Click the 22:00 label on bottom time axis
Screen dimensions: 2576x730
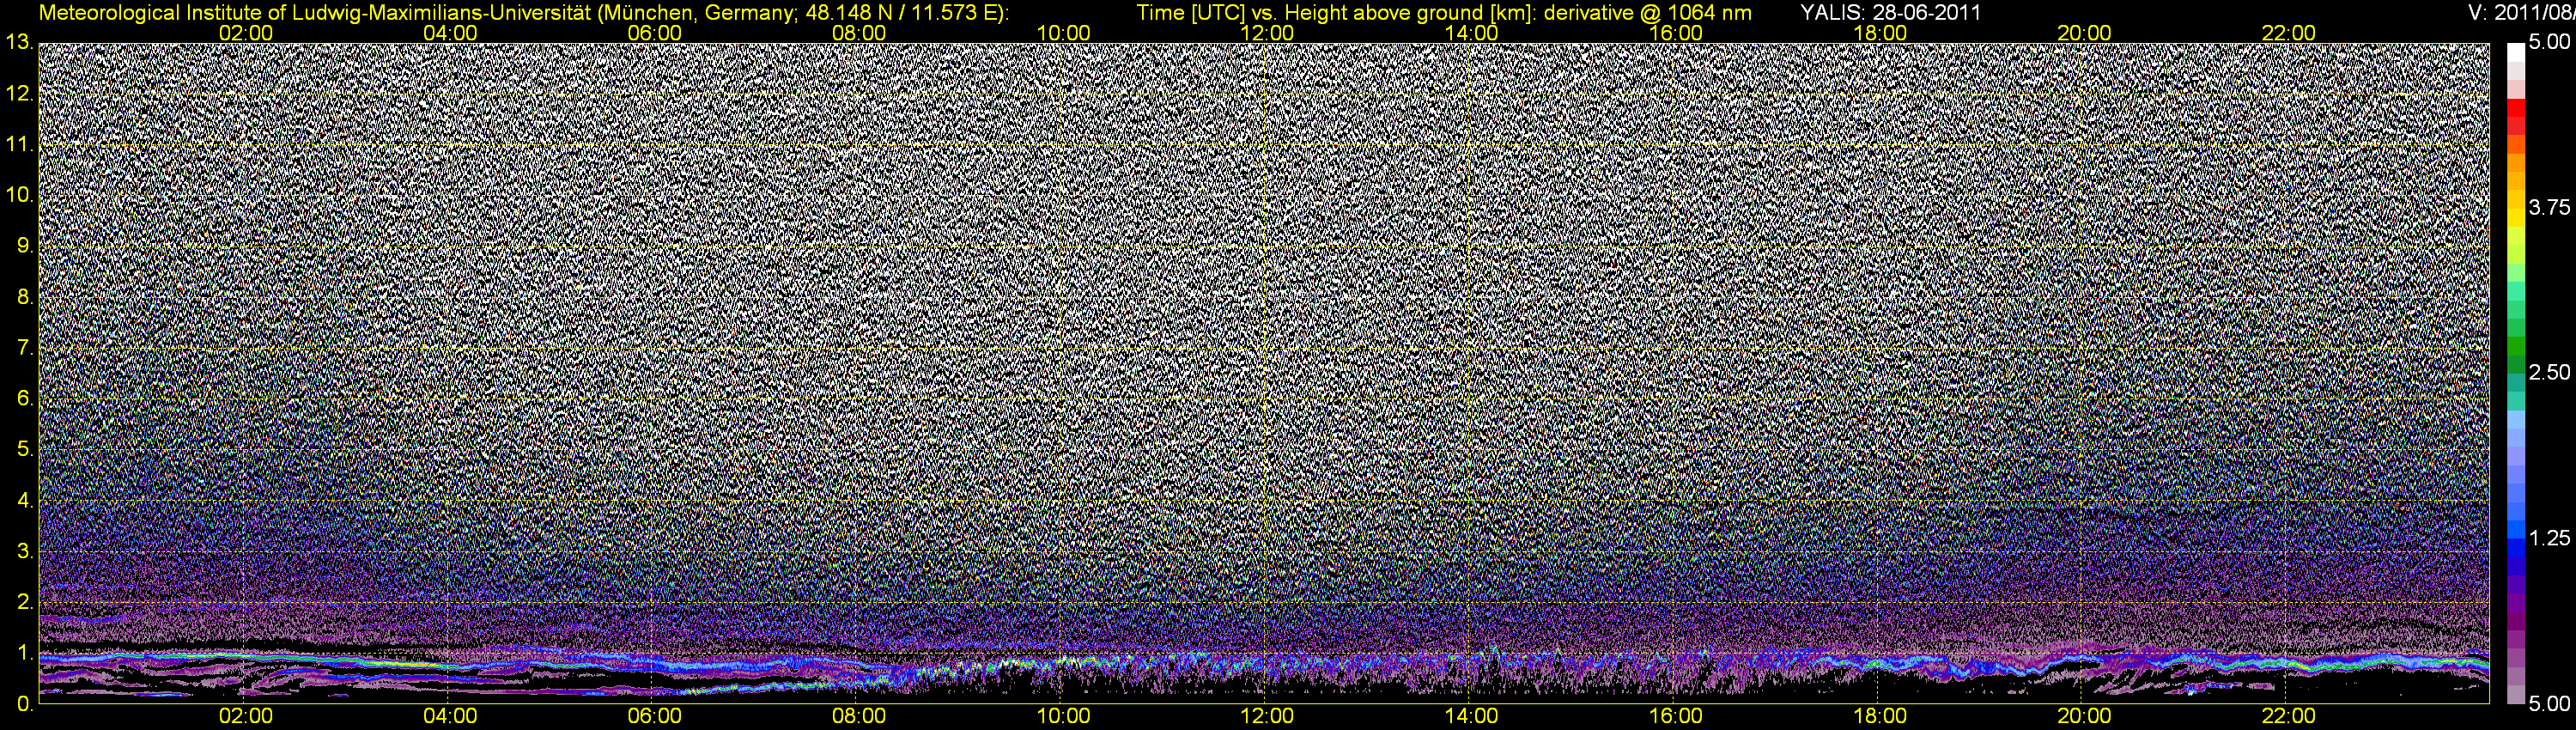click(x=2289, y=716)
